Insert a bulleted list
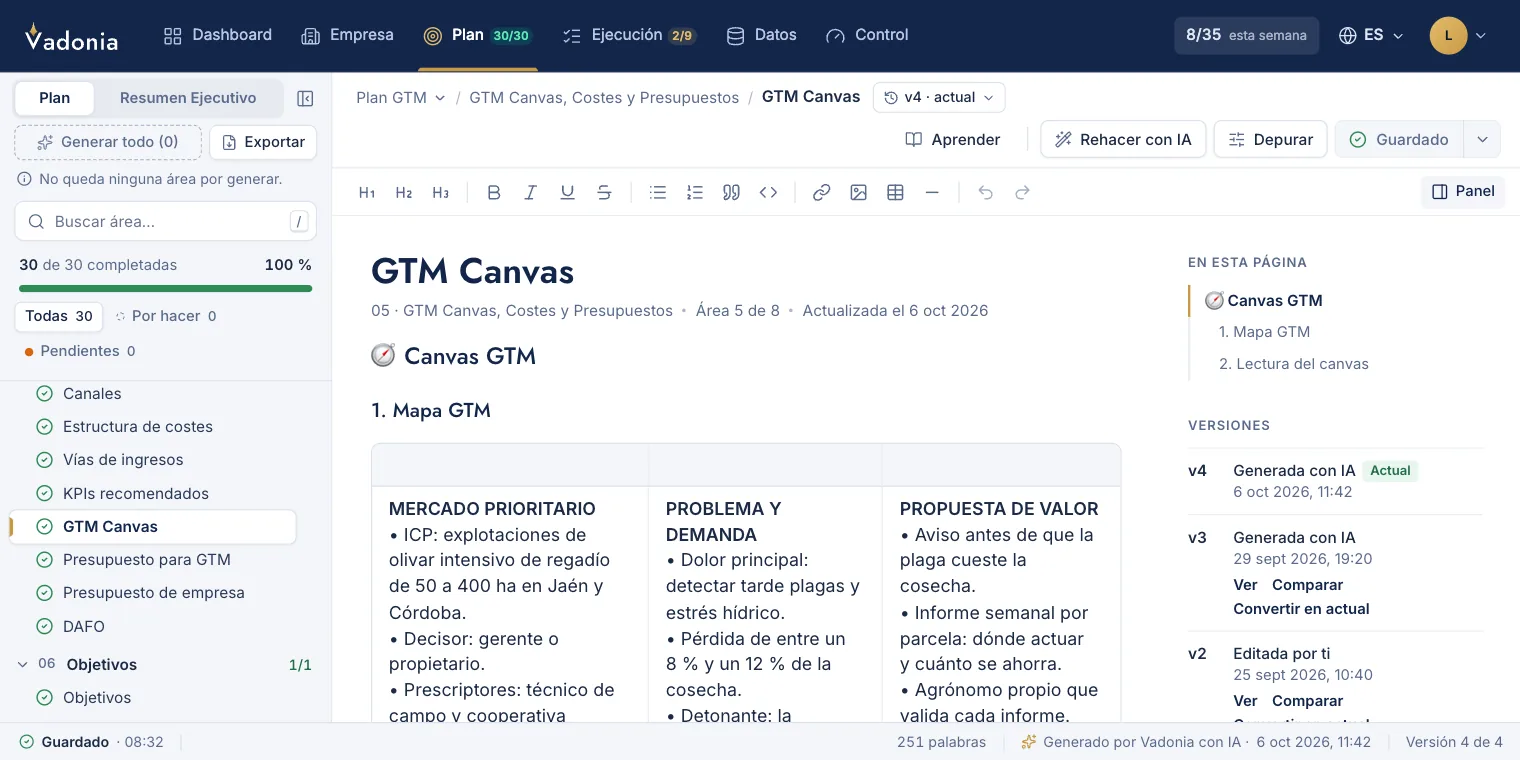 [x=658, y=193]
